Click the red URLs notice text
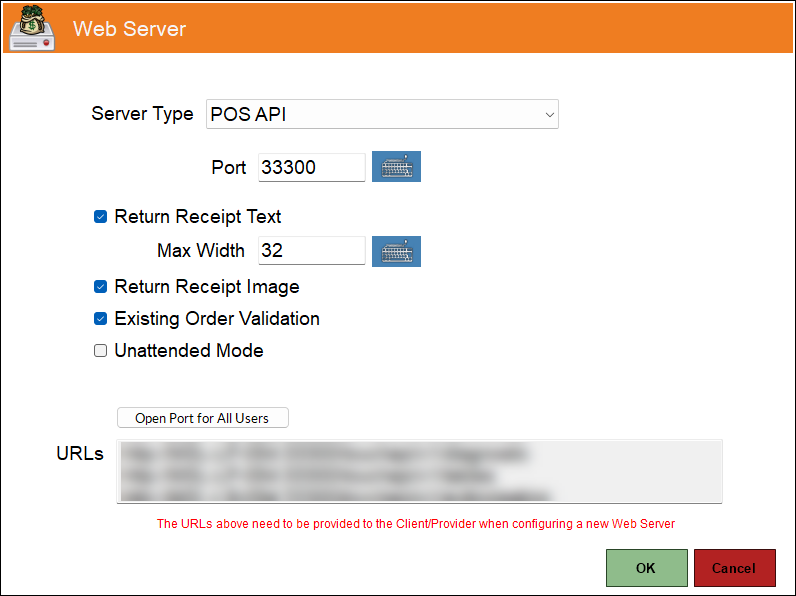This screenshot has width=796, height=596. tap(416, 524)
